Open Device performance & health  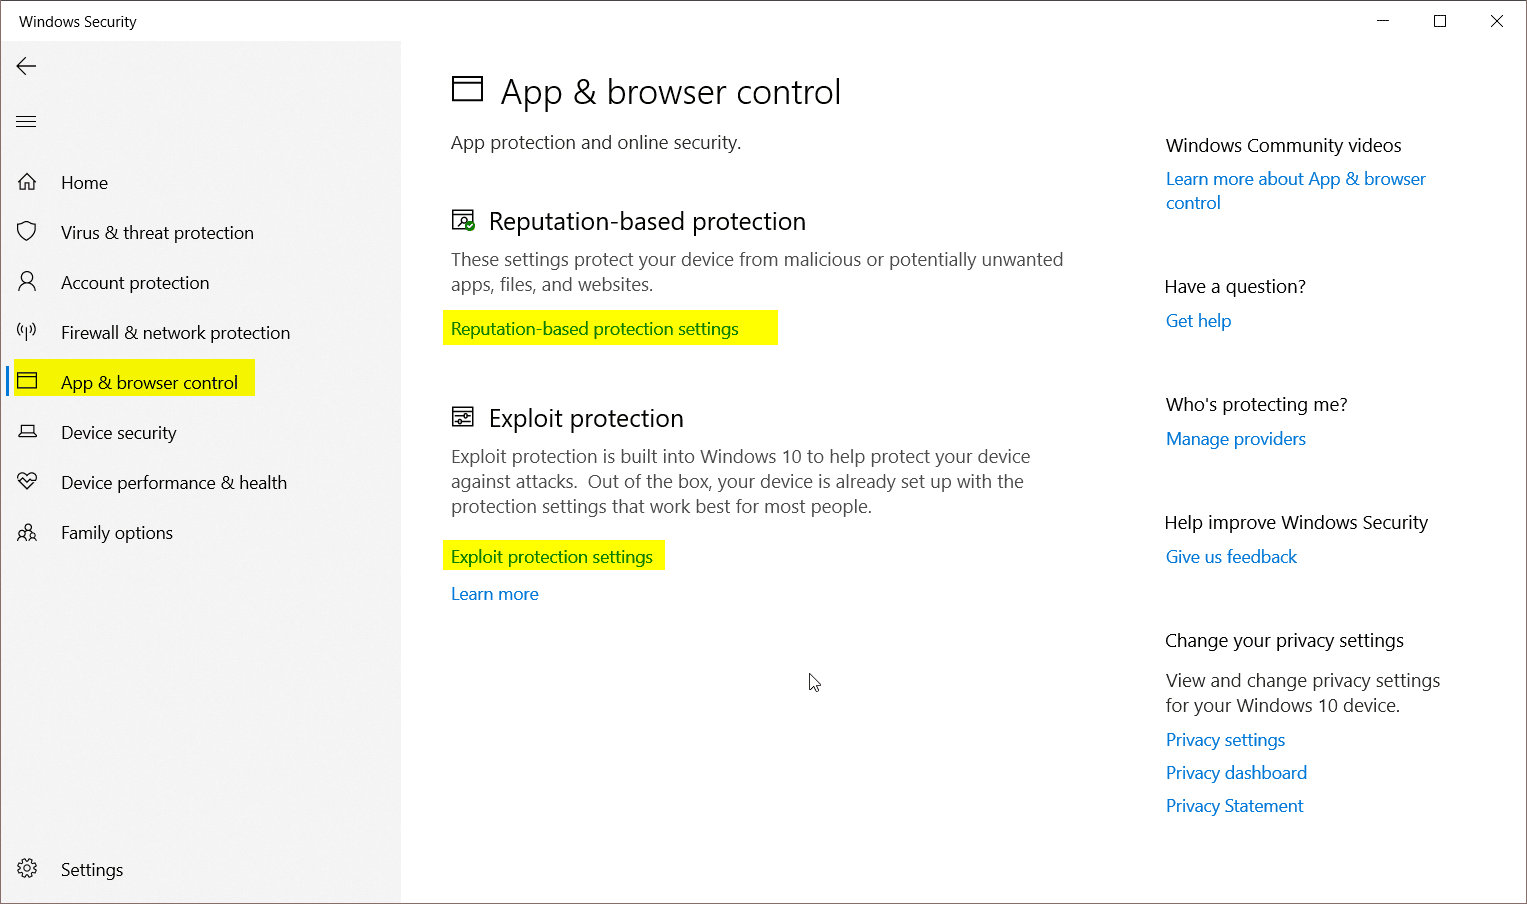tap(174, 483)
